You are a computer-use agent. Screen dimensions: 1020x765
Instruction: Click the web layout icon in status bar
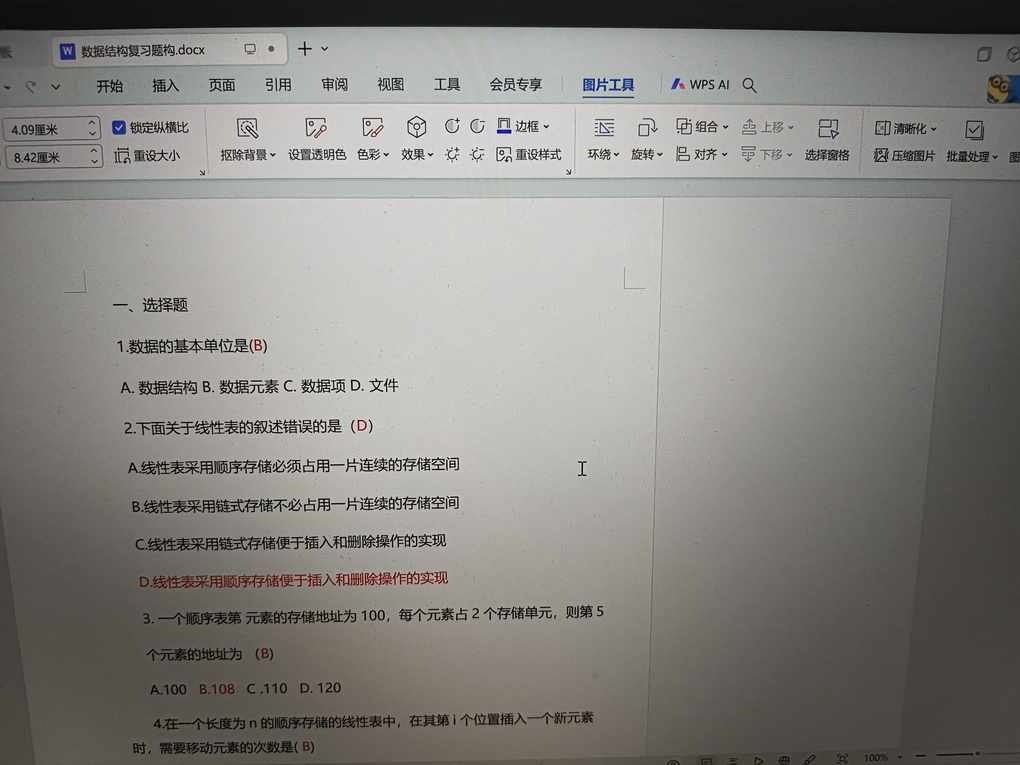785,760
